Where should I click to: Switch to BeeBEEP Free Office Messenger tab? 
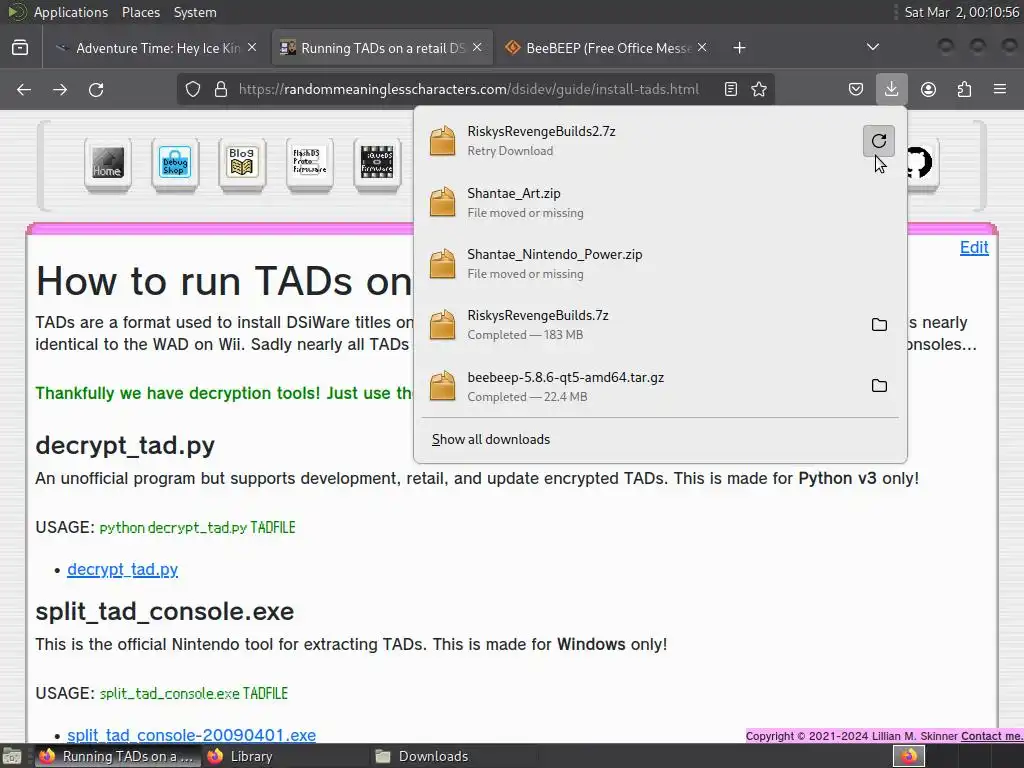(605, 48)
